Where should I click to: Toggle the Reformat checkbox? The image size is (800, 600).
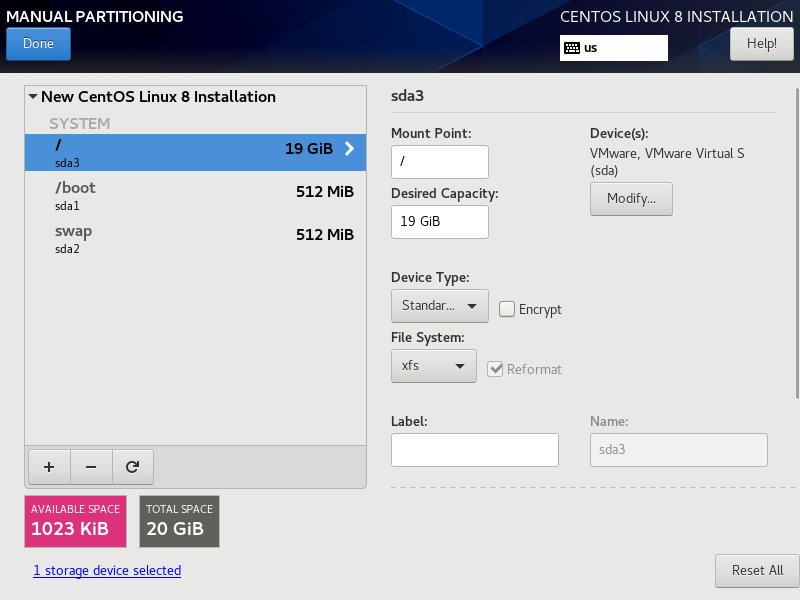(x=495, y=369)
